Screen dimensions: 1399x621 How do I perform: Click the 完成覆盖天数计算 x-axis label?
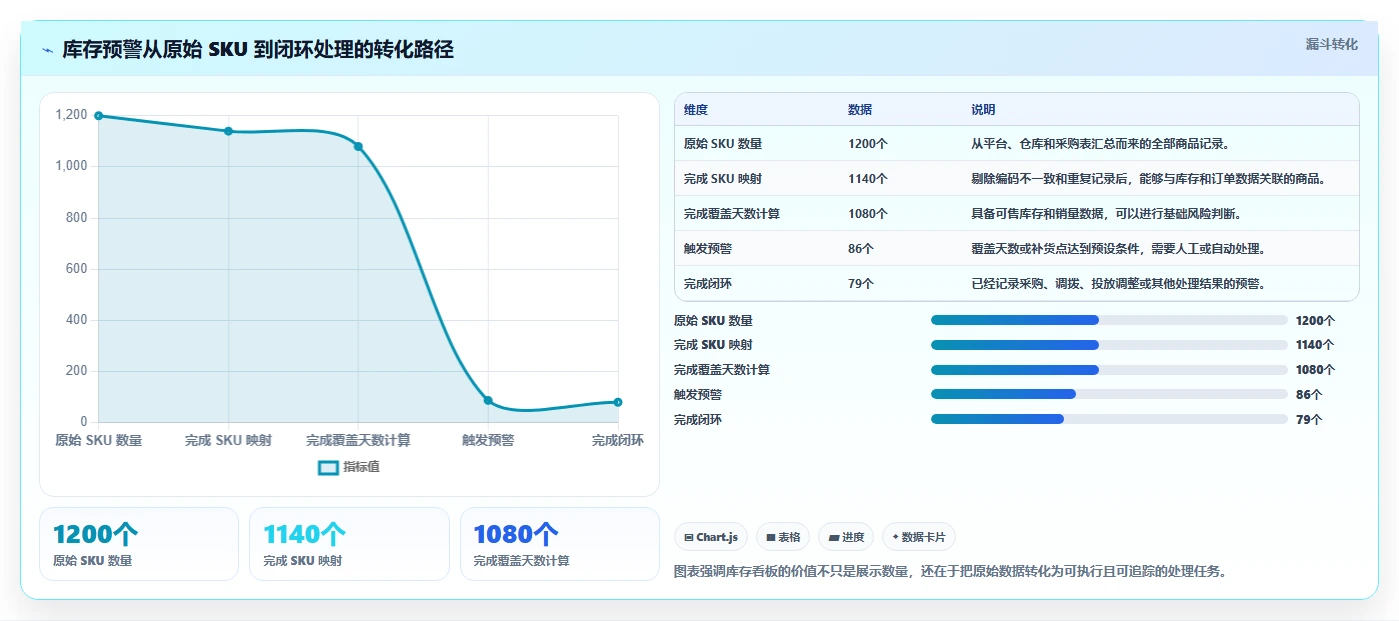click(x=358, y=441)
